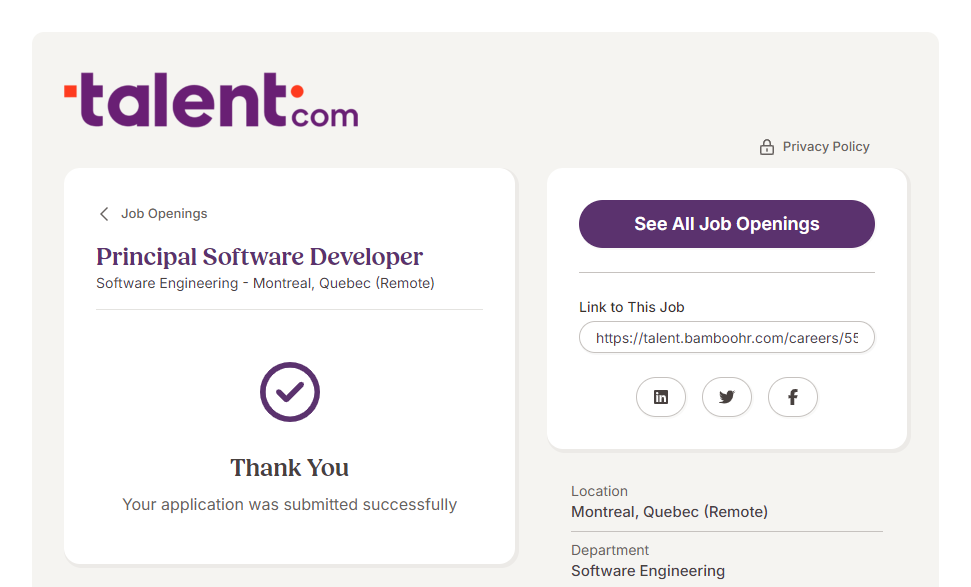This screenshot has width=971, height=587.
Task: Click the Thank You heading
Action: pos(290,468)
